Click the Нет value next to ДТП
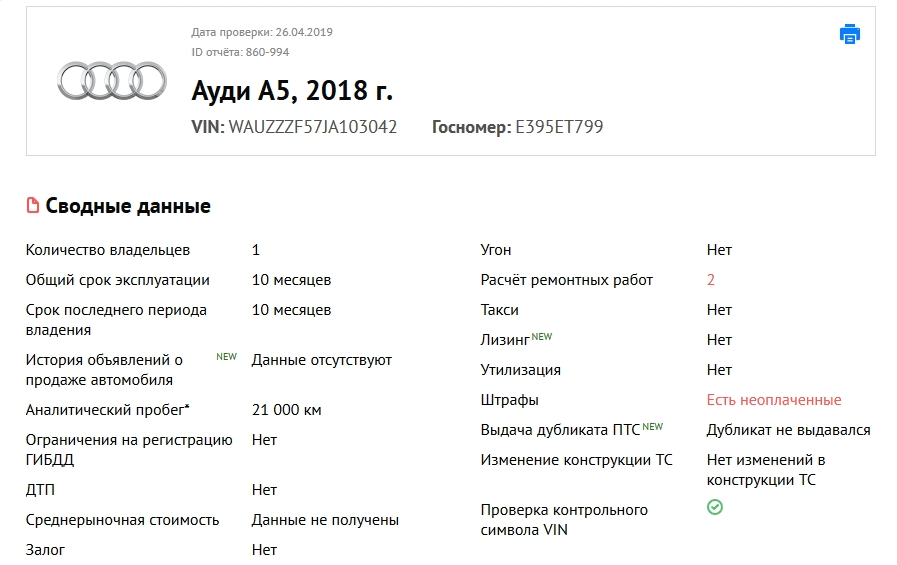 (x=264, y=490)
